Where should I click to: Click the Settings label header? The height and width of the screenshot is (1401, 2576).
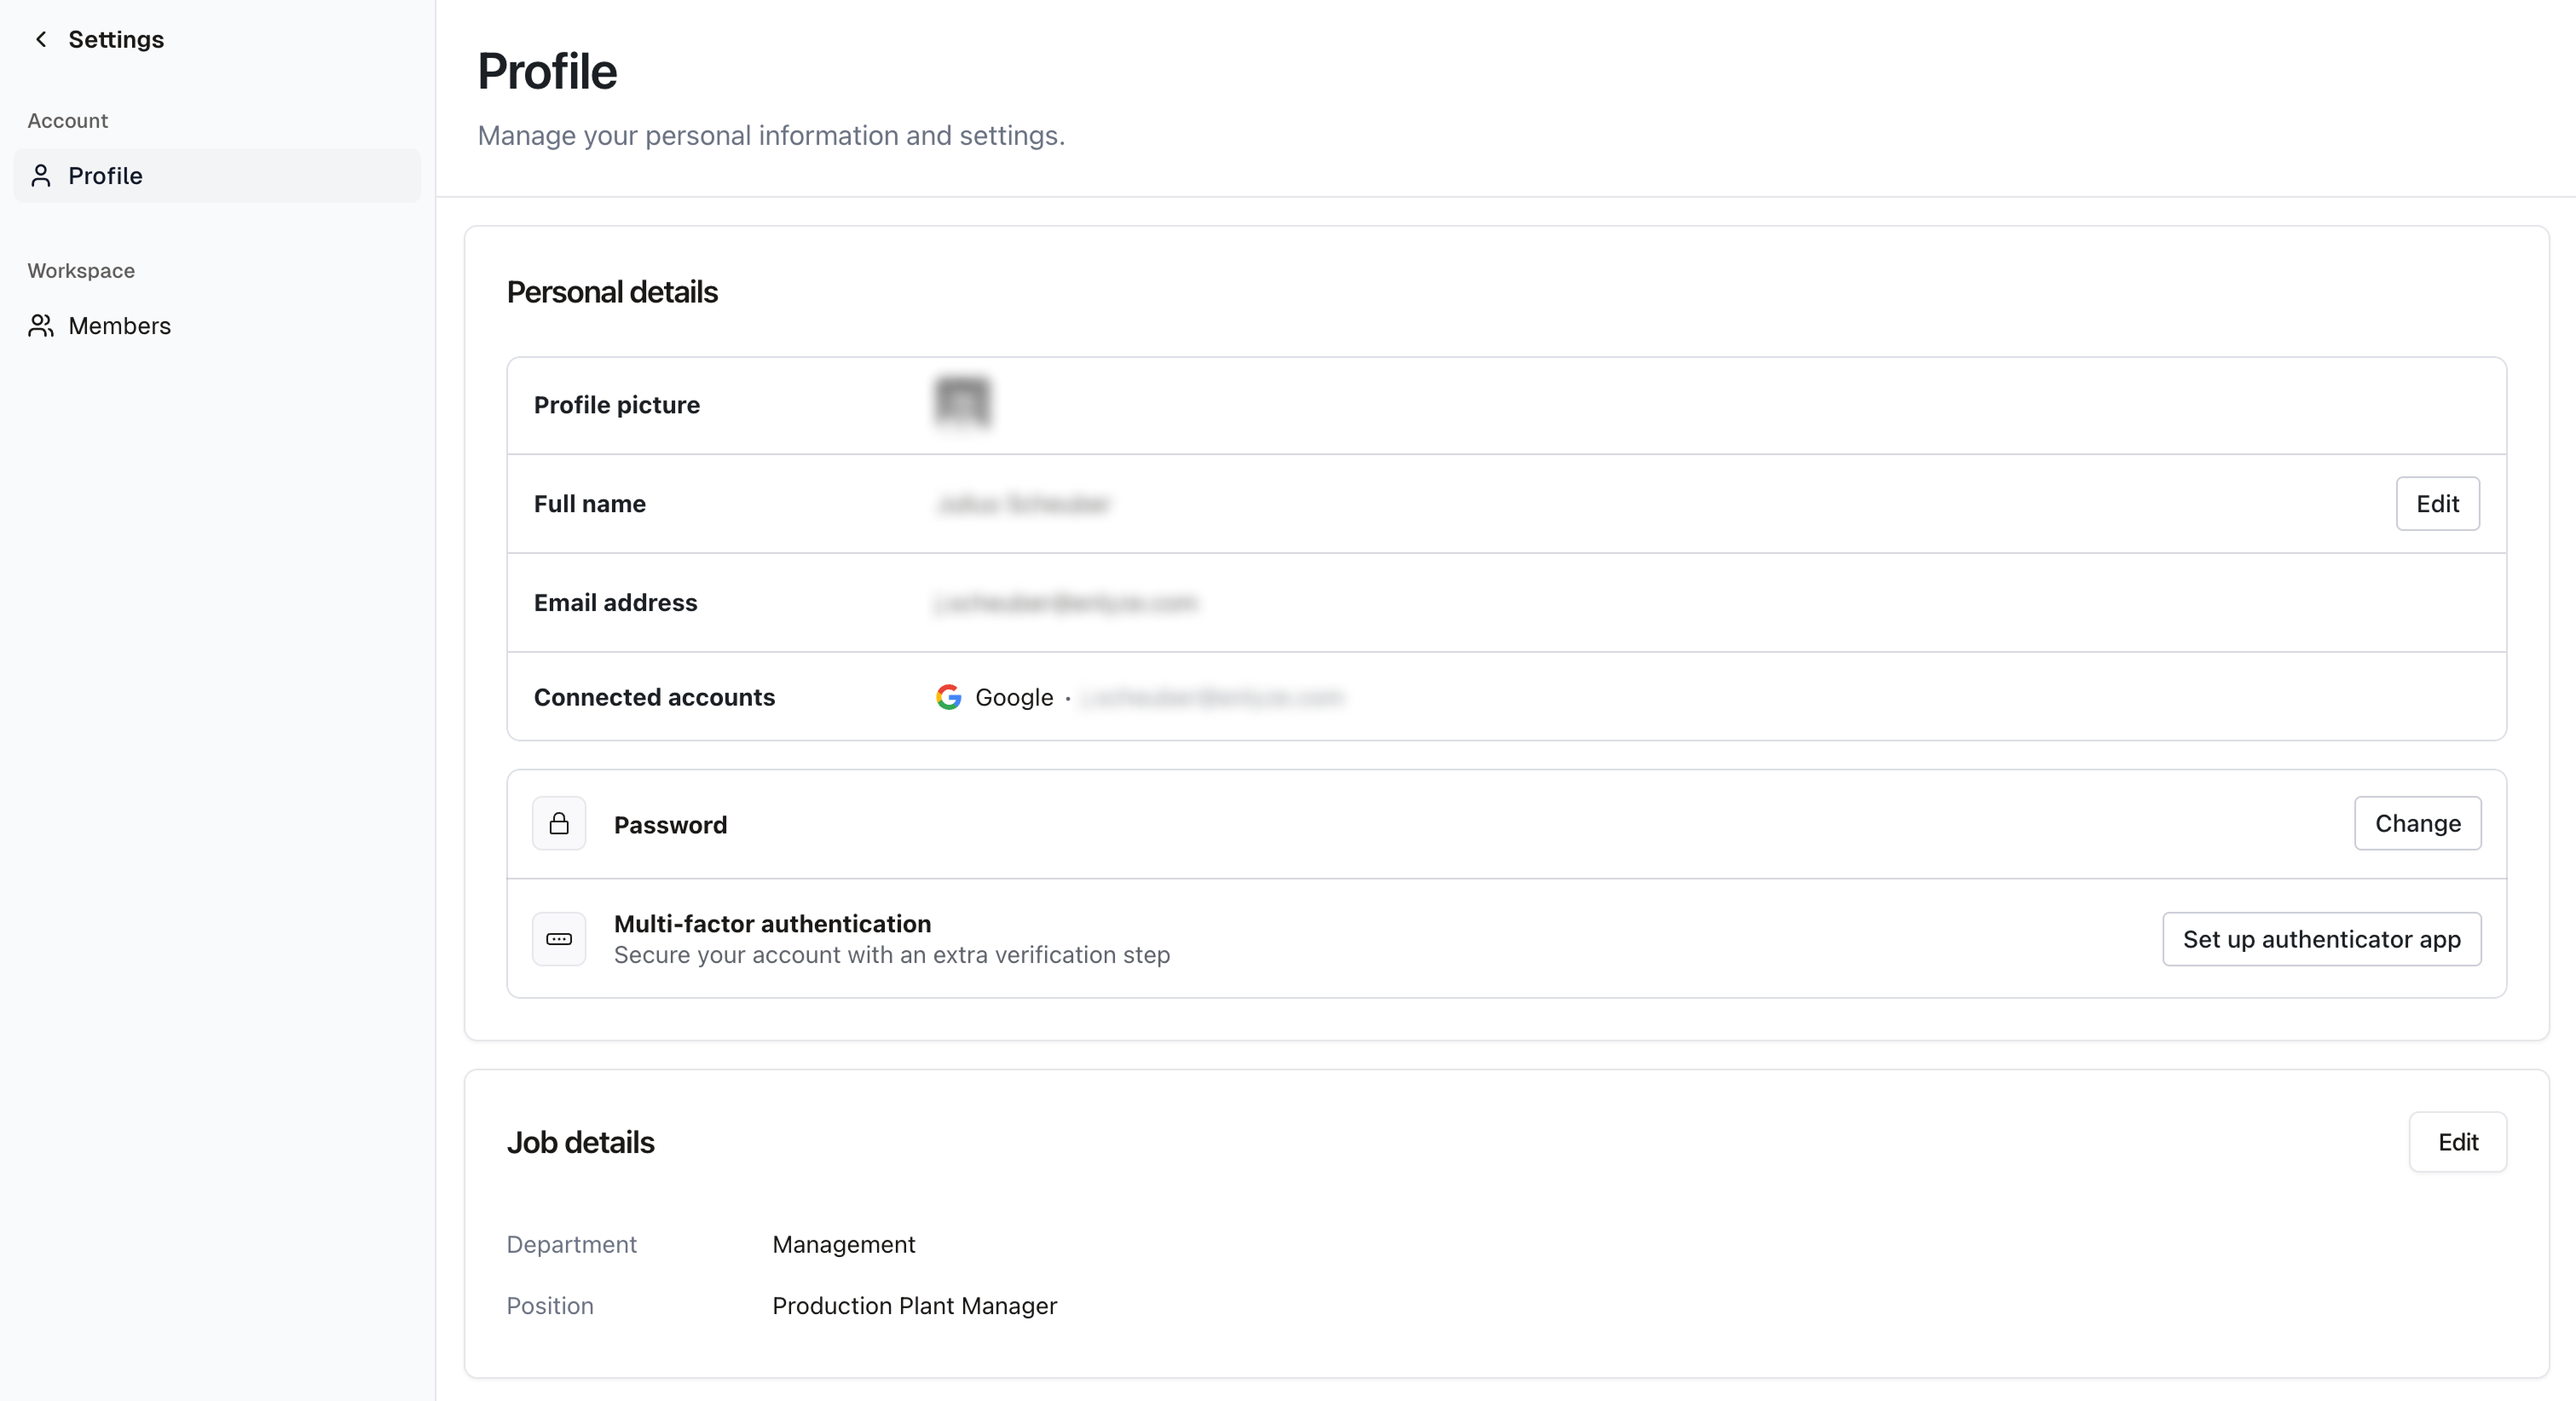click(x=116, y=39)
